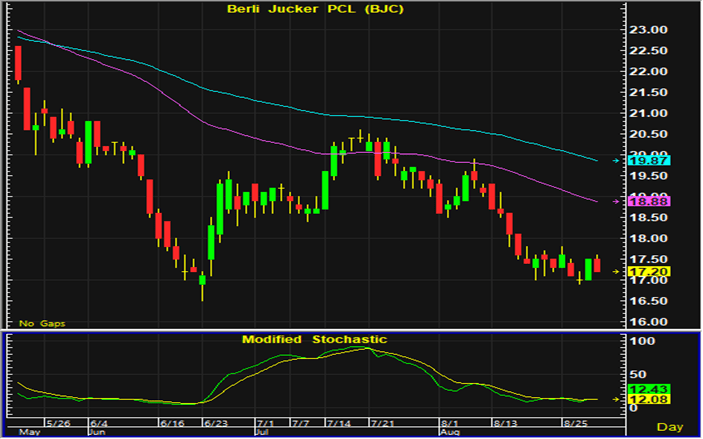
Task: Click the cyan arrow beside 19.87
Action: click(613, 160)
